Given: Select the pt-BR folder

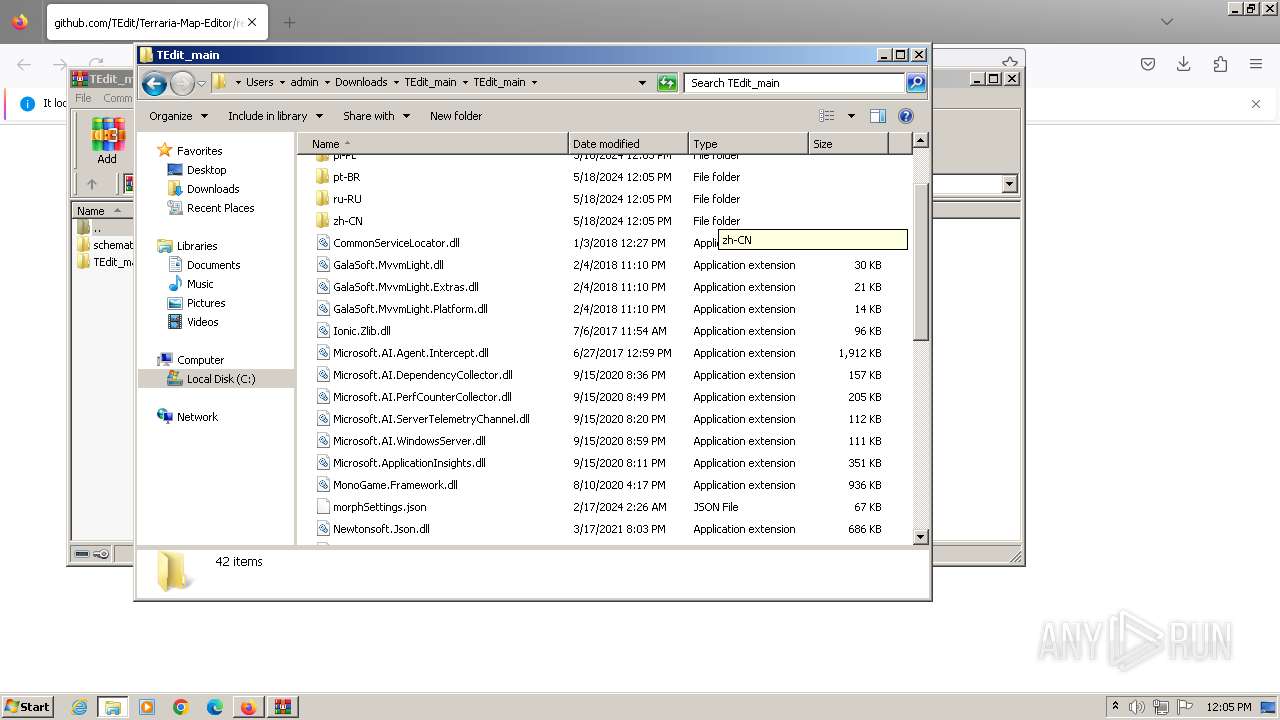Looking at the screenshot, I should [x=346, y=177].
